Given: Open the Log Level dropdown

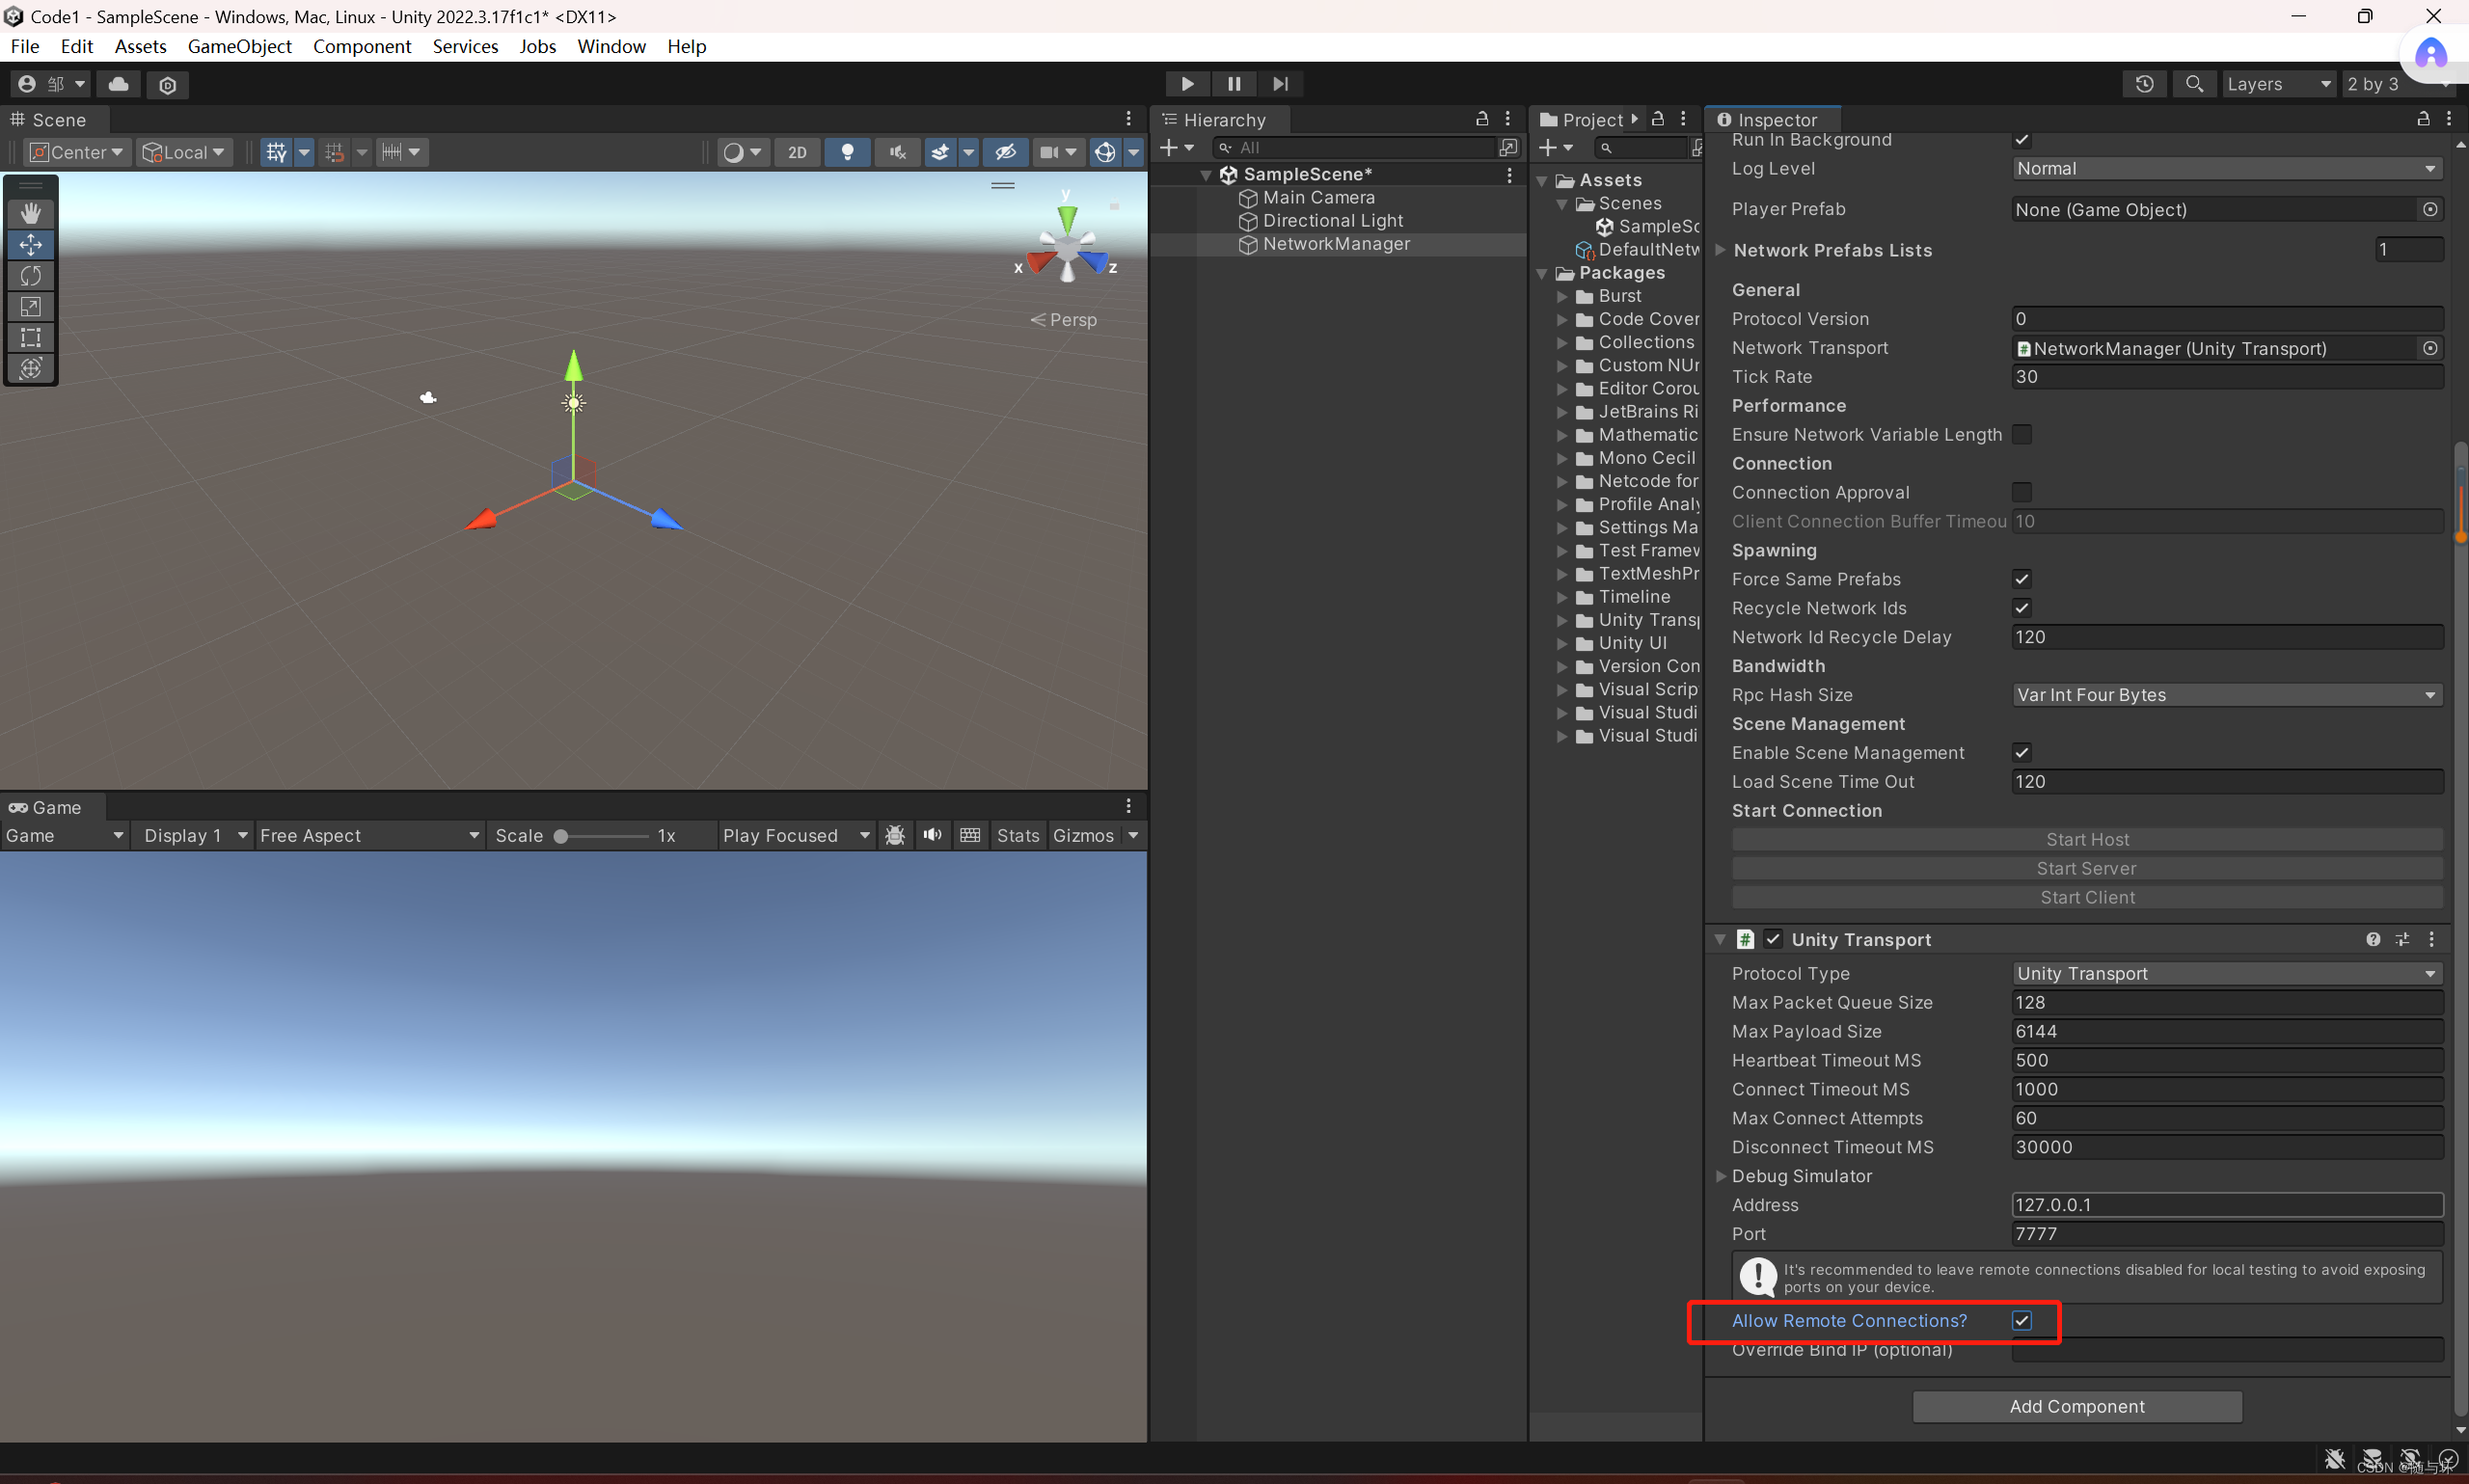Looking at the screenshot, I should pos(2225,168).
